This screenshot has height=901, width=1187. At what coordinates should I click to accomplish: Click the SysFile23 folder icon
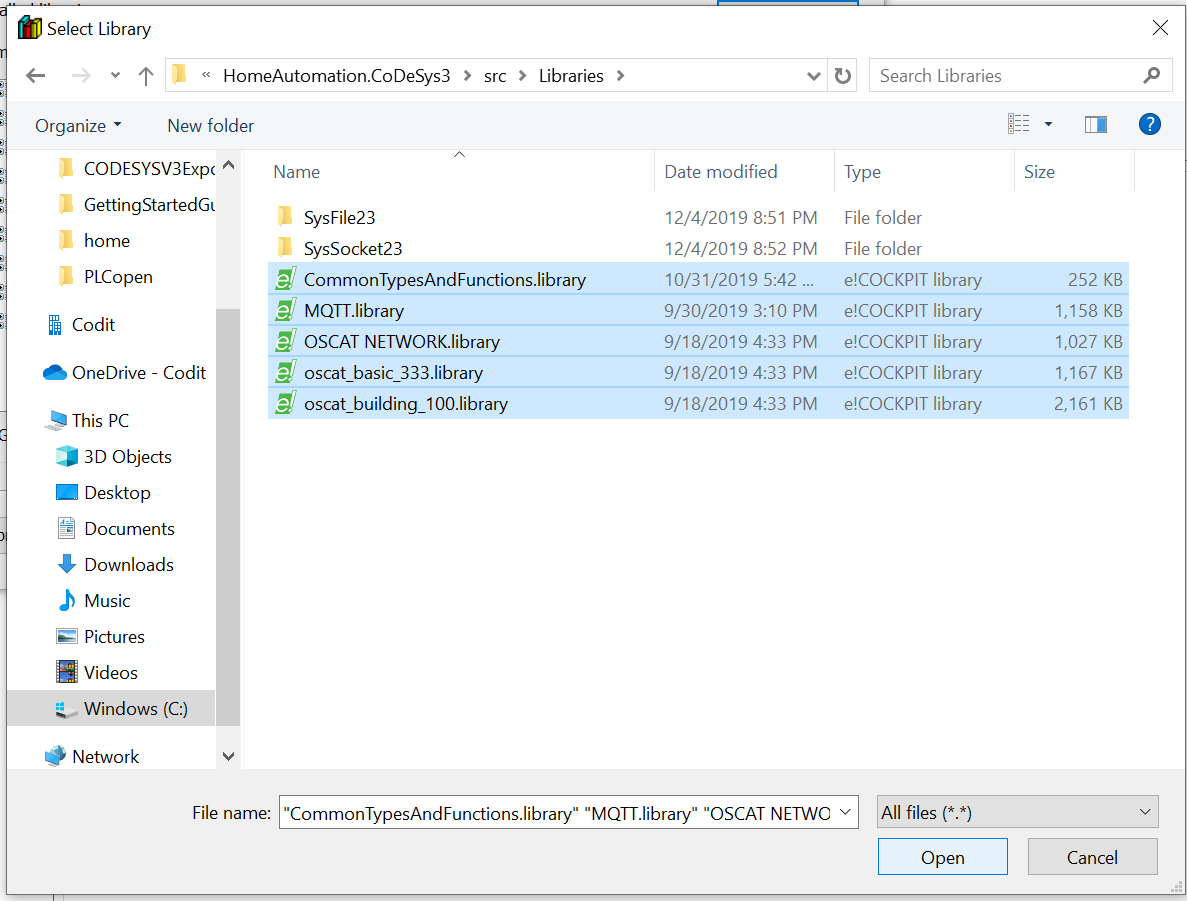[x=285, y=217]
